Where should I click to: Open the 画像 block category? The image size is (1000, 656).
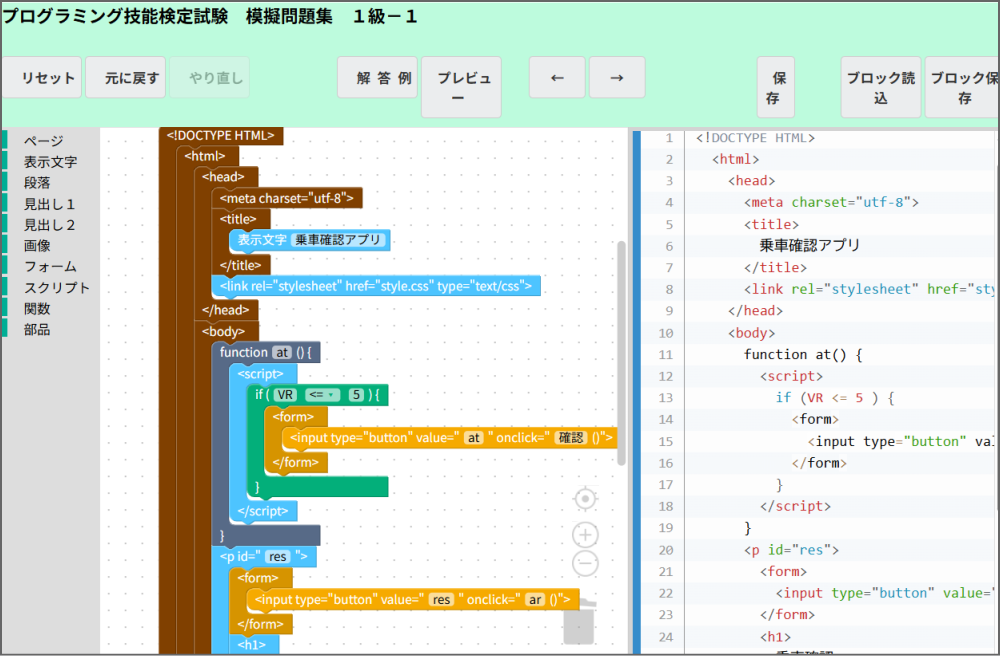[x=37, y=246]
